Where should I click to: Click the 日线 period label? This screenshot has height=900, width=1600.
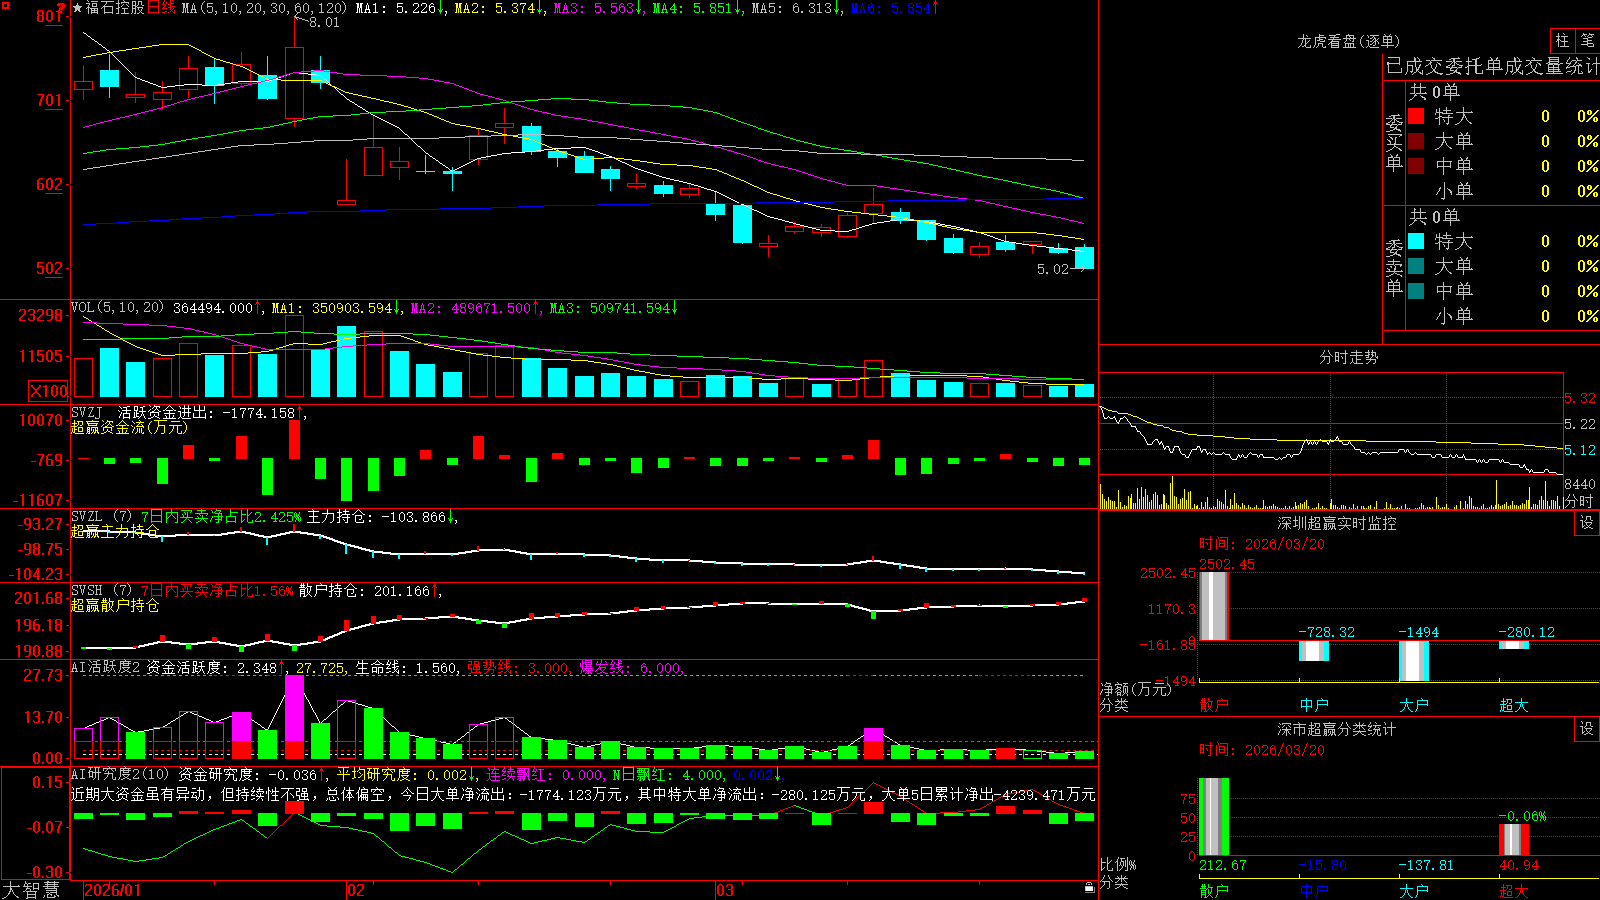[161, 8]
